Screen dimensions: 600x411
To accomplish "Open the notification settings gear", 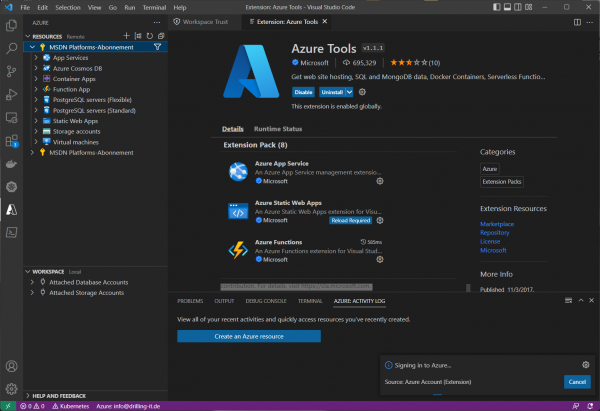I will [x=586, y=365].
